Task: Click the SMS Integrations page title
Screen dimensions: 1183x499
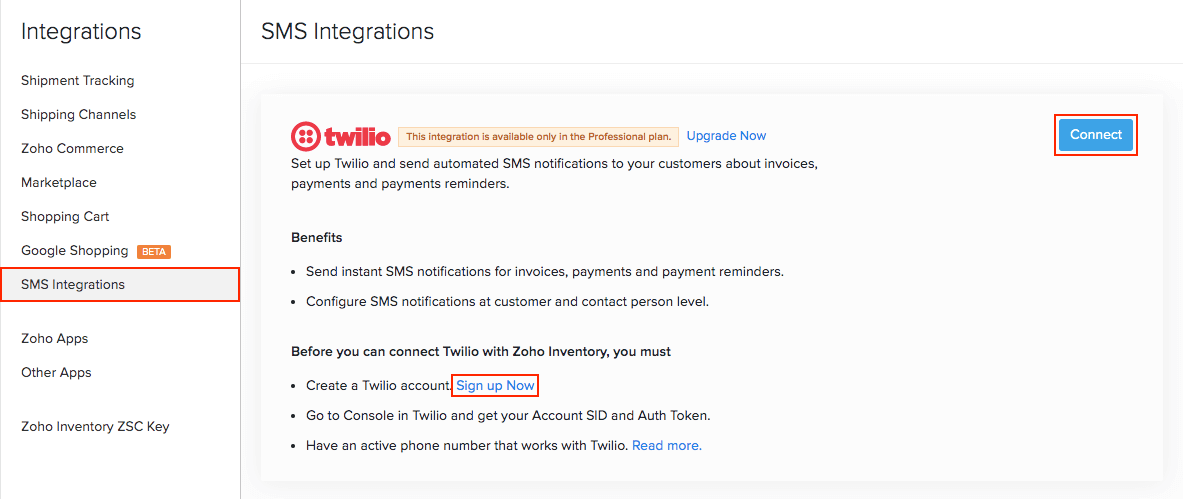Action: tap(347, 32)
